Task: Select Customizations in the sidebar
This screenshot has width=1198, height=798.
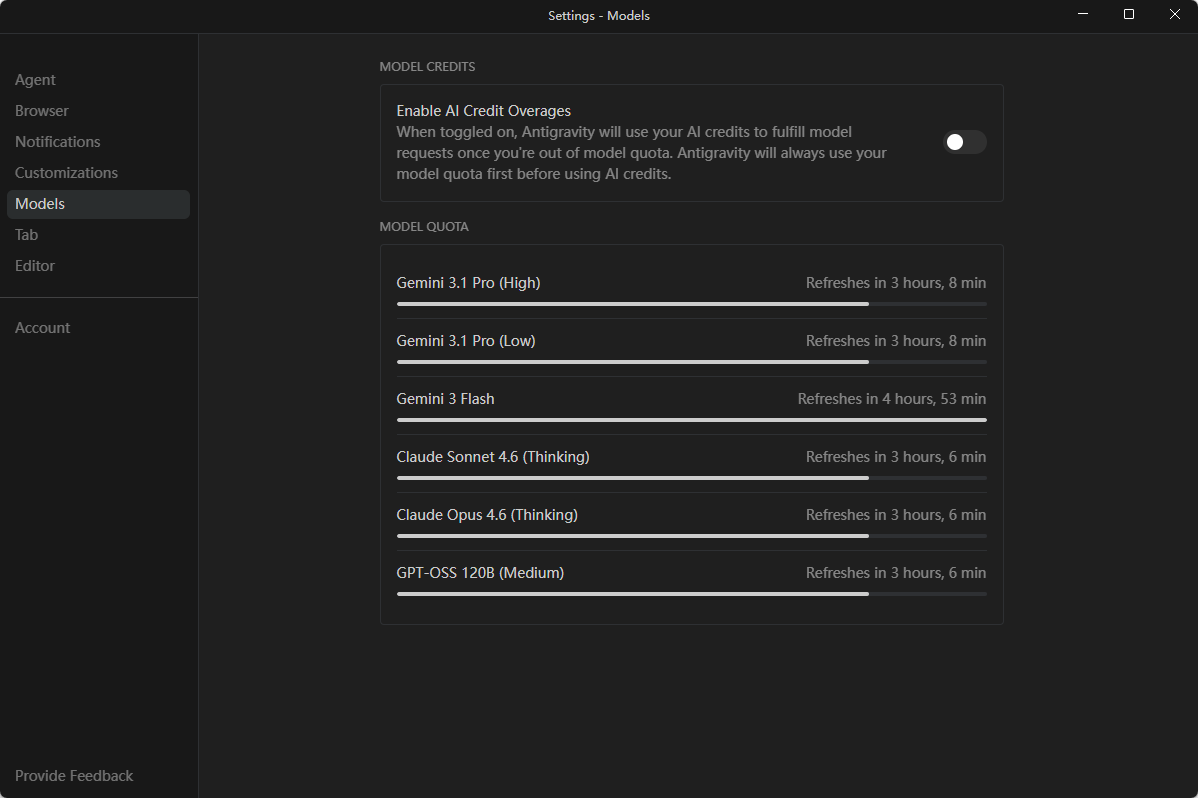Action: [66, 173]
